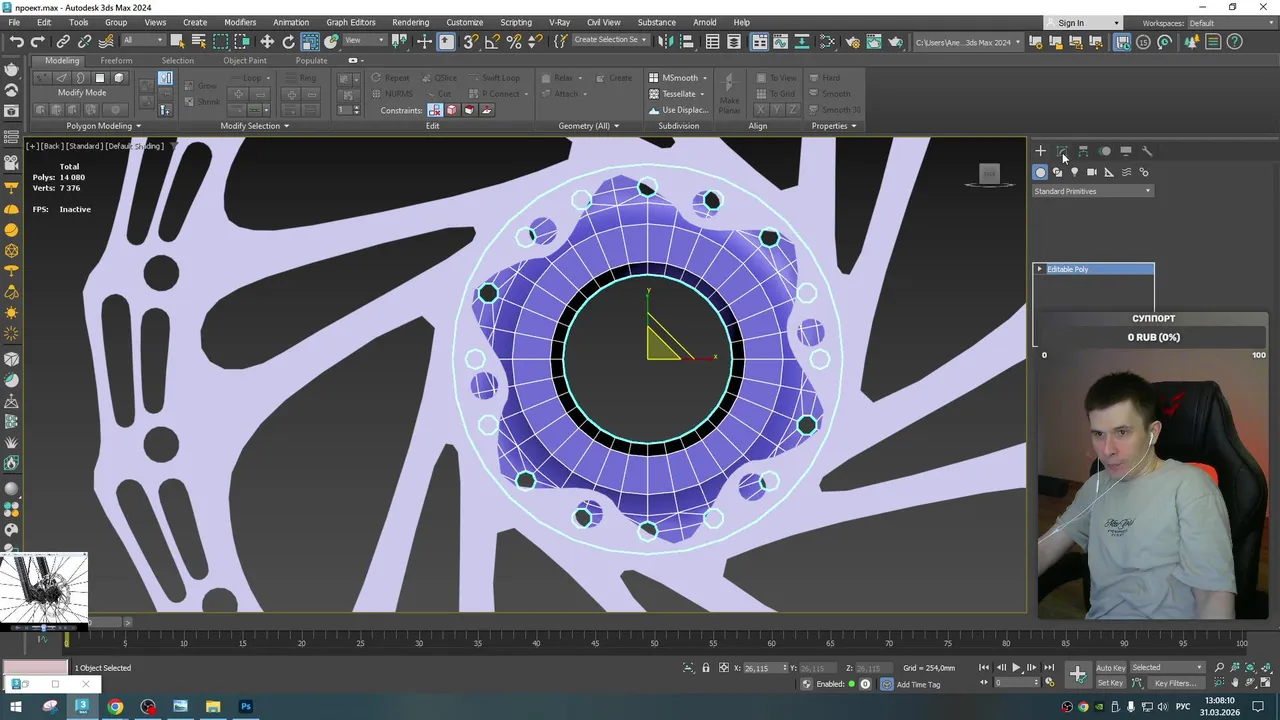The height and width of the screenshot is (720, 1280).
Task: Open the reference coordinate system View dropdown
Action: tap(364, 41)
